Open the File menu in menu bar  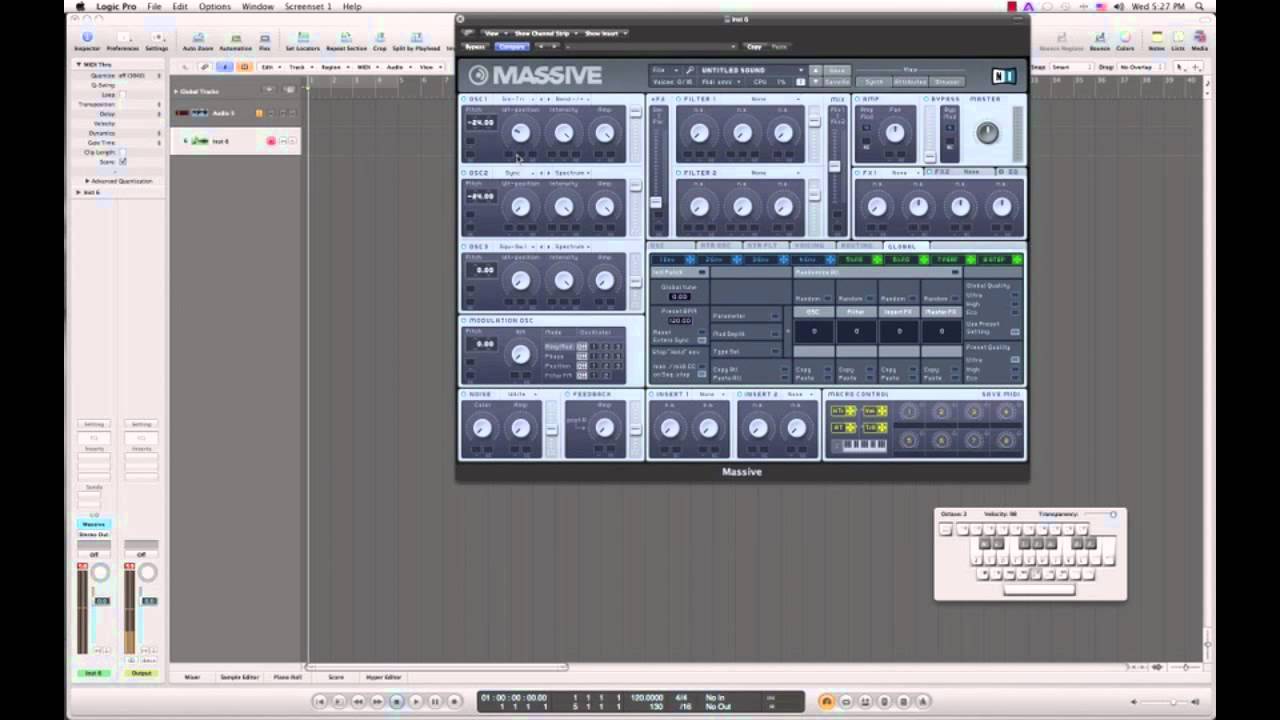pyautogui.click(x=154, y=6)
